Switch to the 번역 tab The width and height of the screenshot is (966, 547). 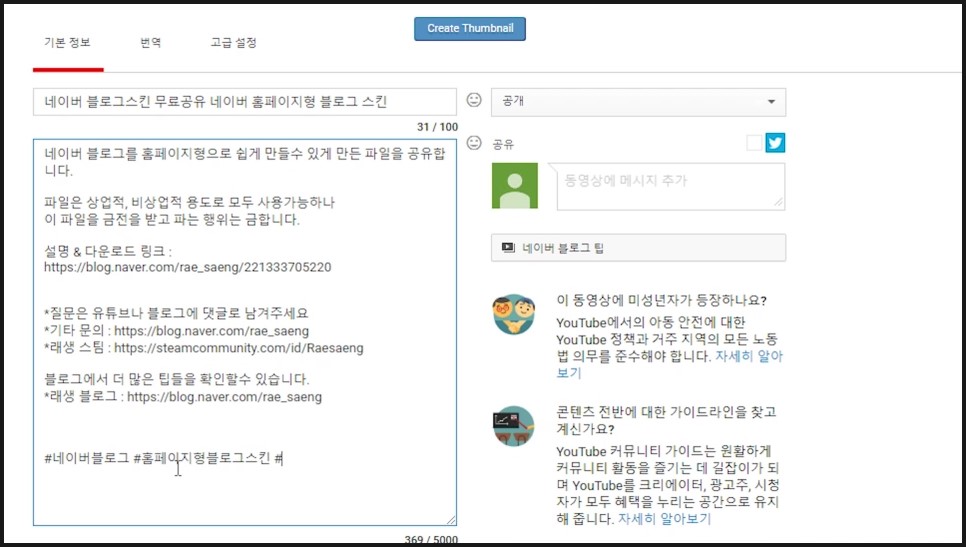point(150,43)
